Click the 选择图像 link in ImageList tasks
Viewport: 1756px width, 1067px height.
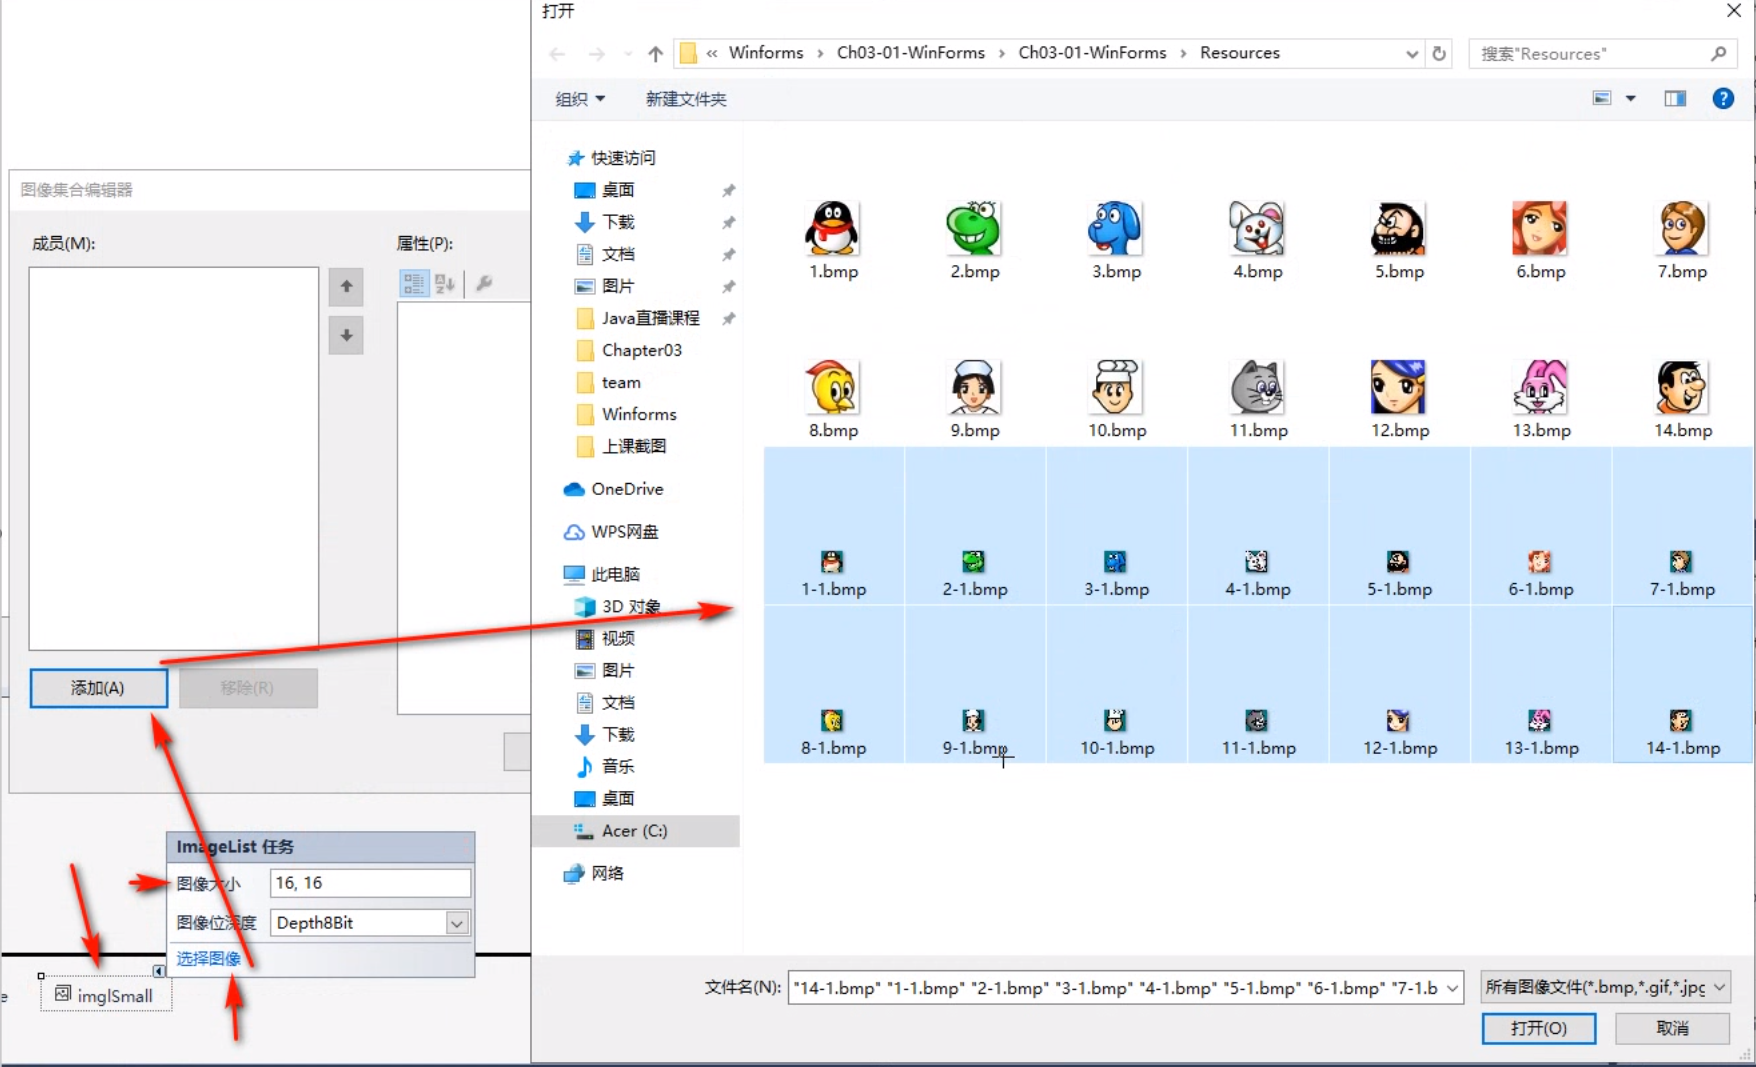[x=208, y=957]
